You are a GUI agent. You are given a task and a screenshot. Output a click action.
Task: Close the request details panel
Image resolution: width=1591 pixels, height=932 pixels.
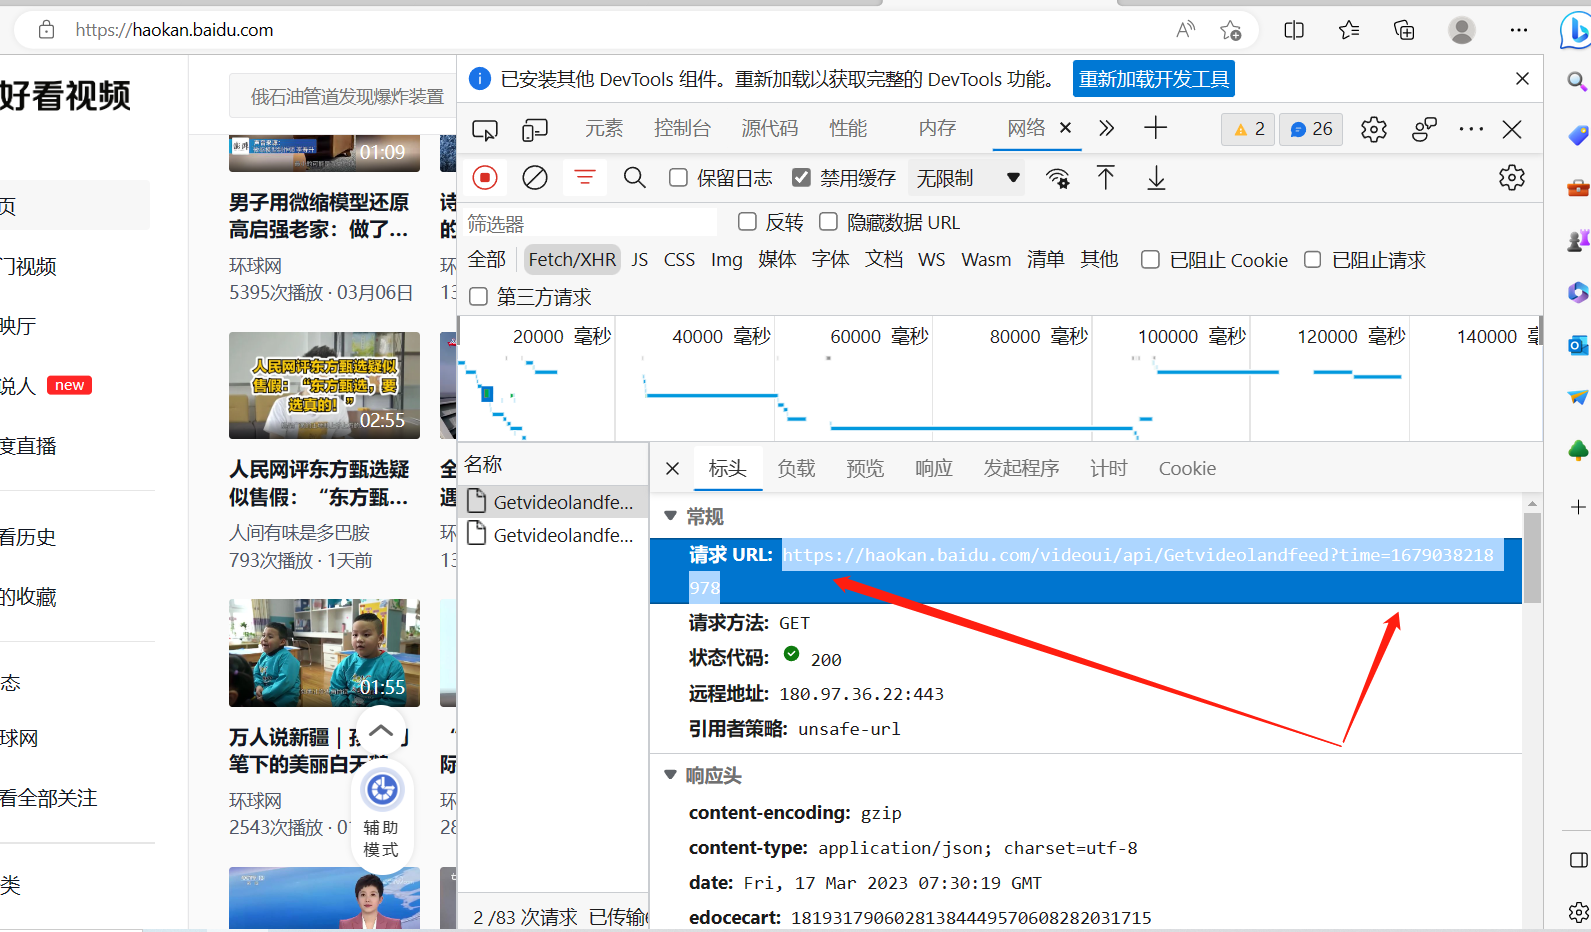click(x=673, y=468)
